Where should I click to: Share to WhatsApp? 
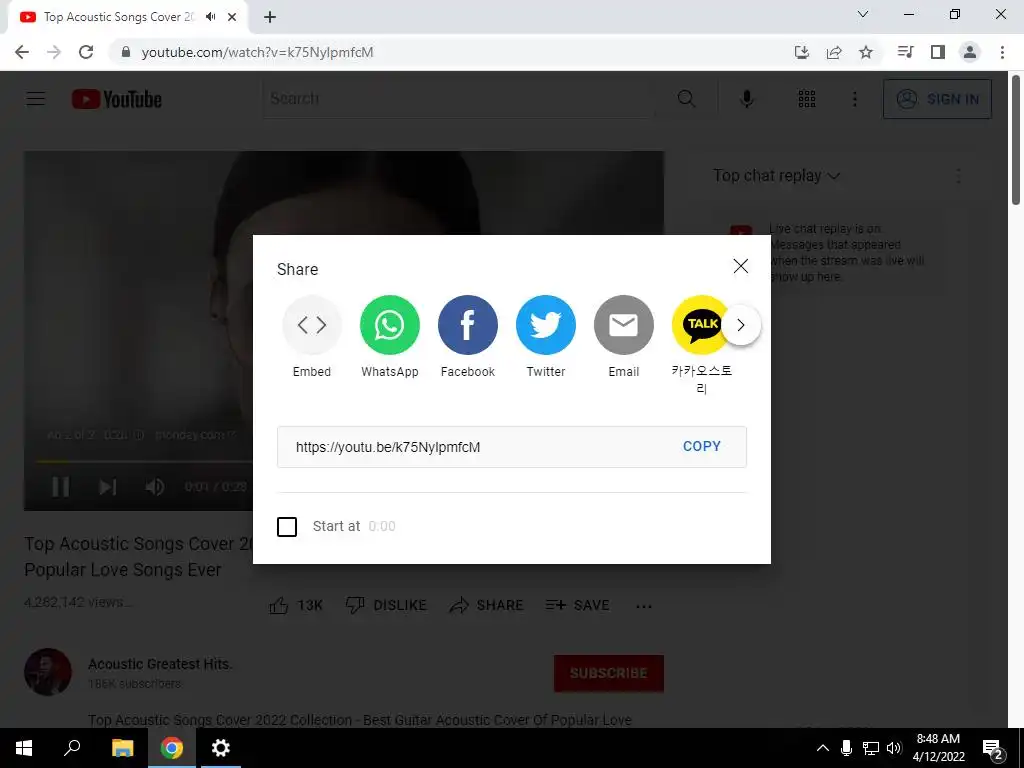389,325
